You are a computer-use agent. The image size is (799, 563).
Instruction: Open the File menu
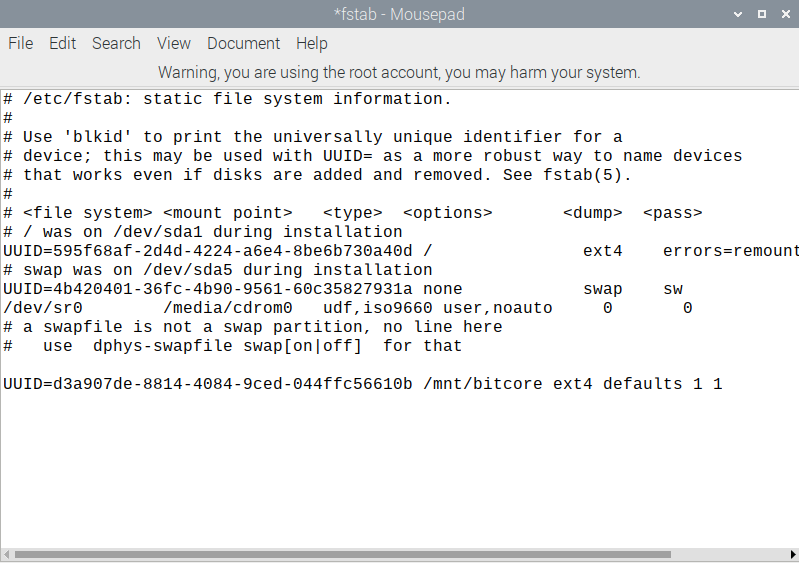(x=20, y=43)
